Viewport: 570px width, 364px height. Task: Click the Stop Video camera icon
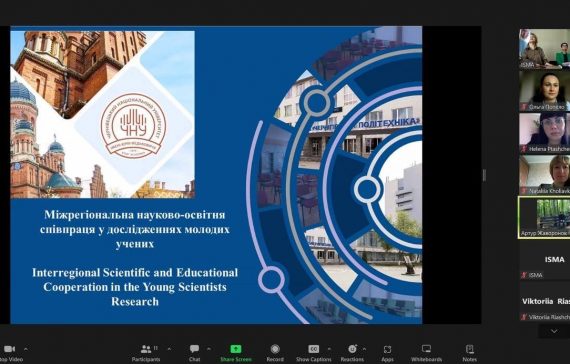[9, 349]
